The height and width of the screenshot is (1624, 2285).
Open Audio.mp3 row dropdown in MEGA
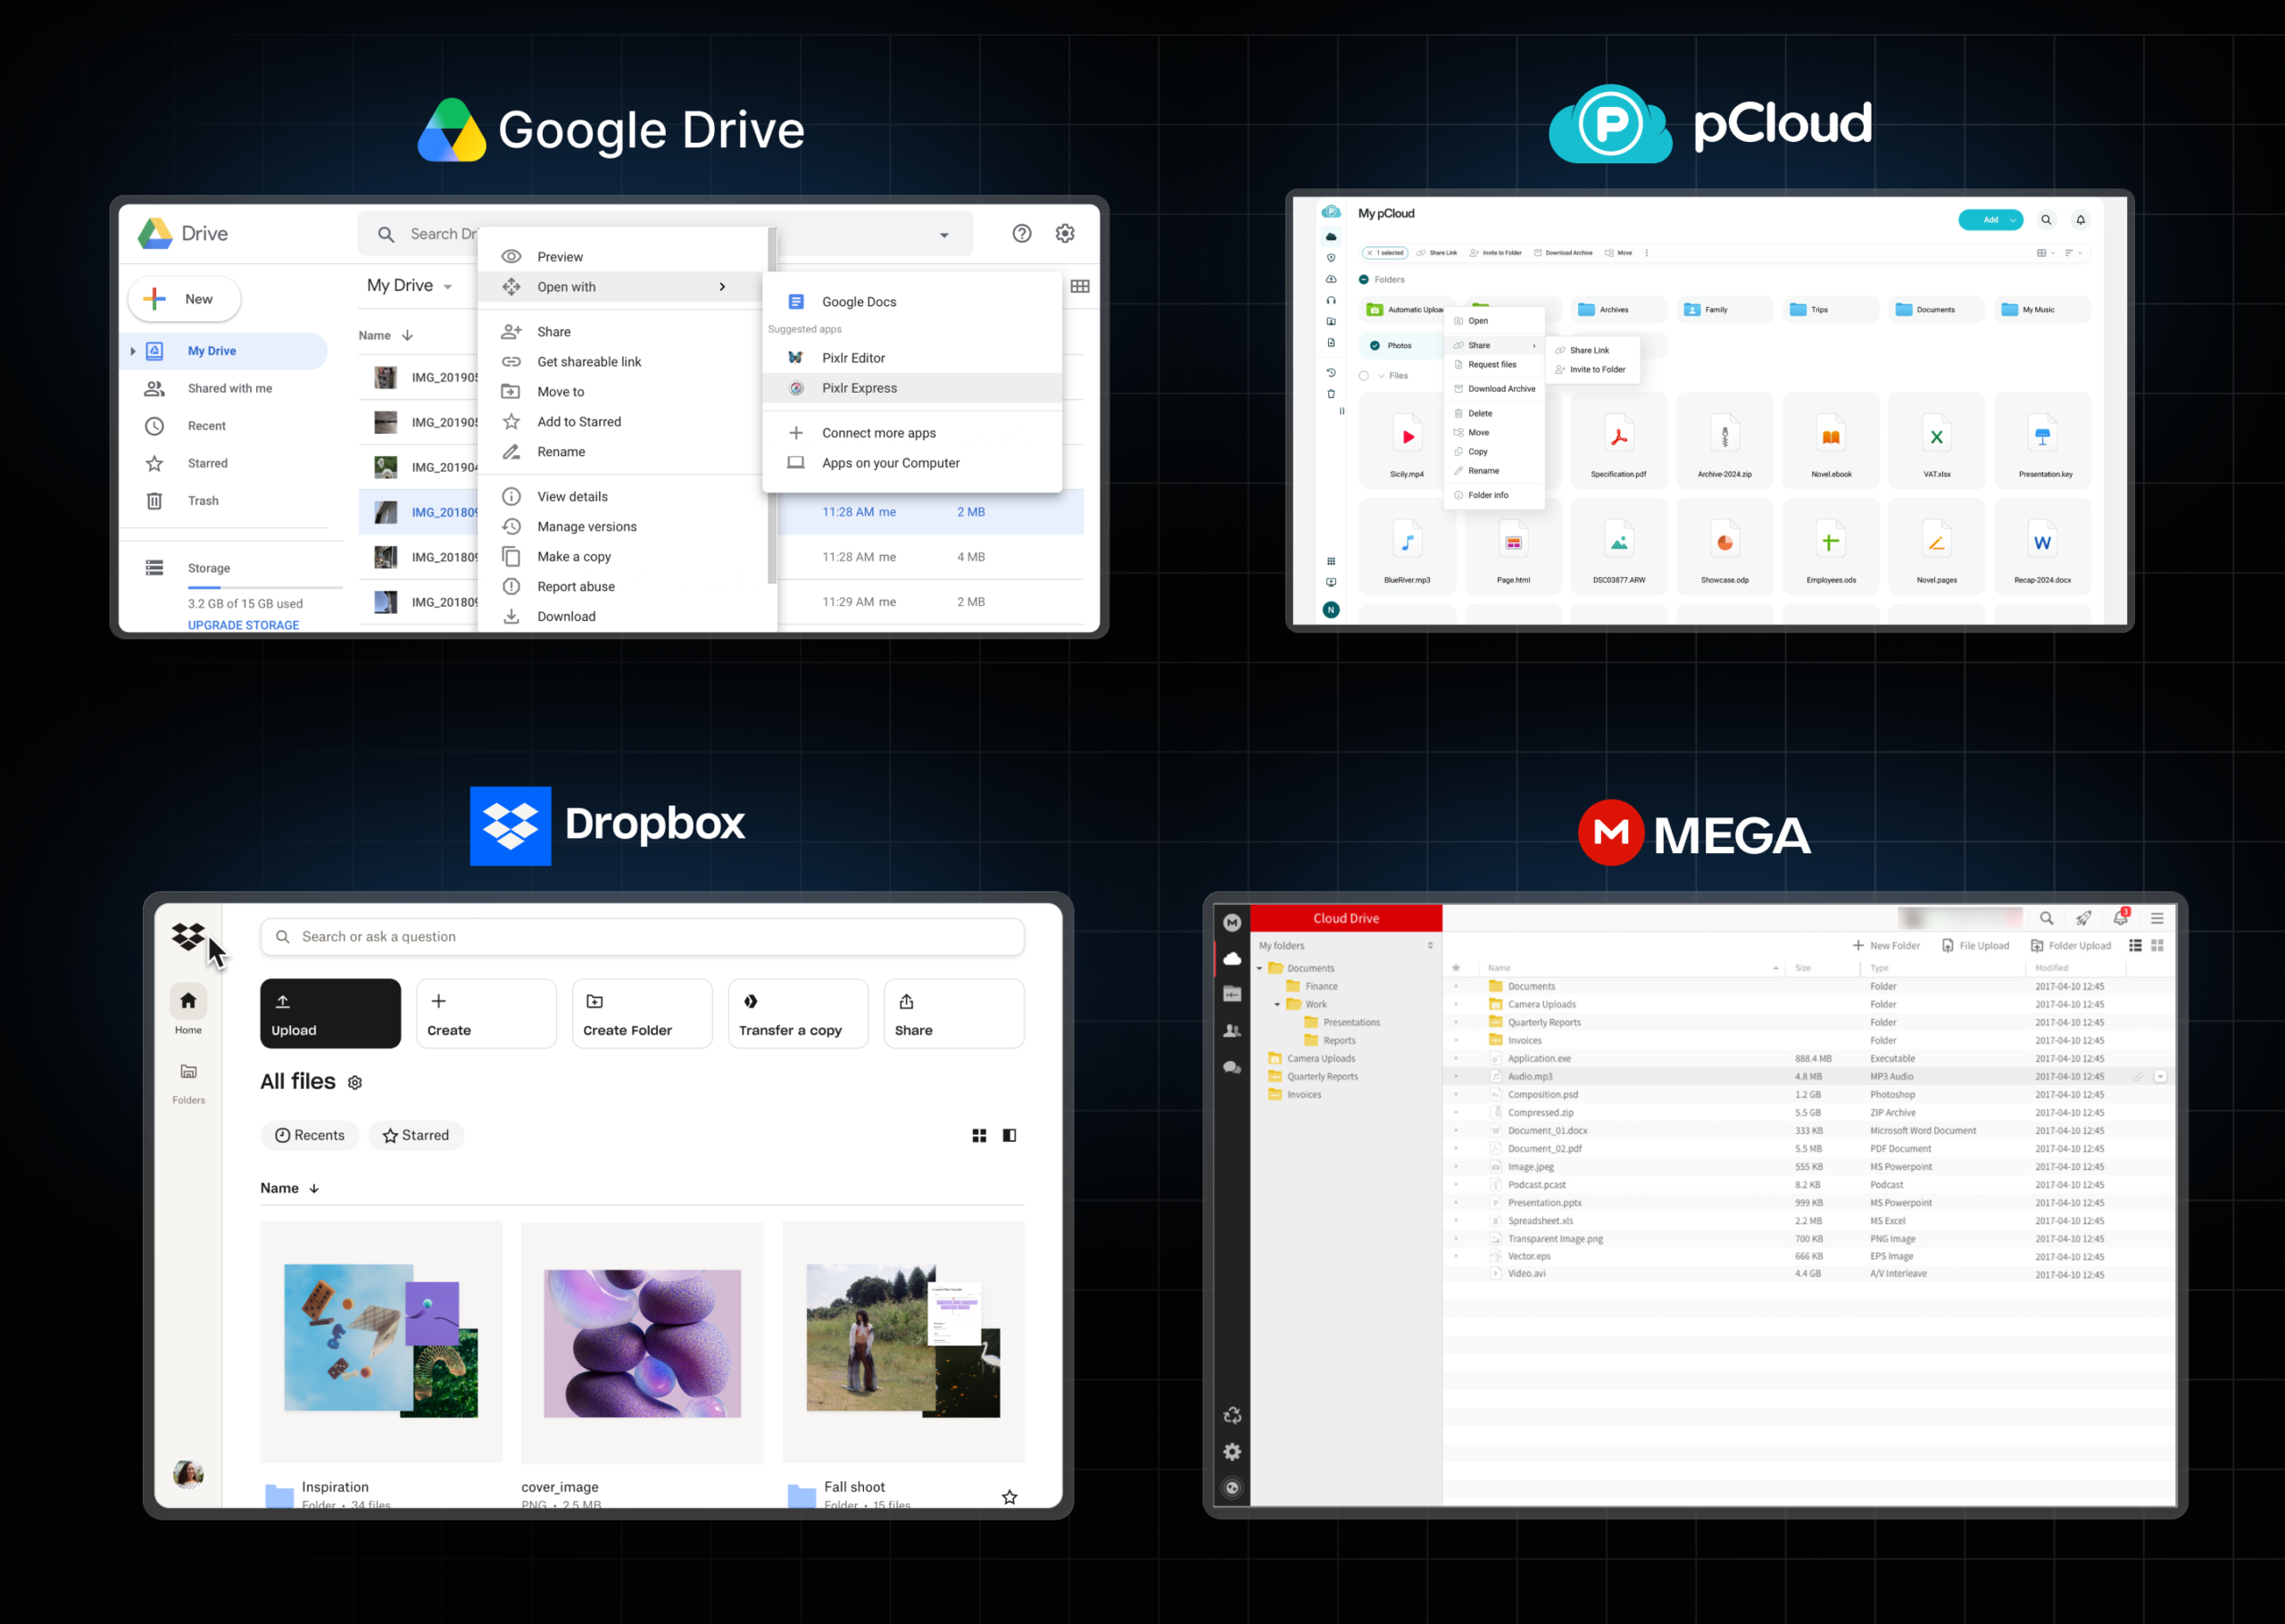(x=2160, y=1077)
